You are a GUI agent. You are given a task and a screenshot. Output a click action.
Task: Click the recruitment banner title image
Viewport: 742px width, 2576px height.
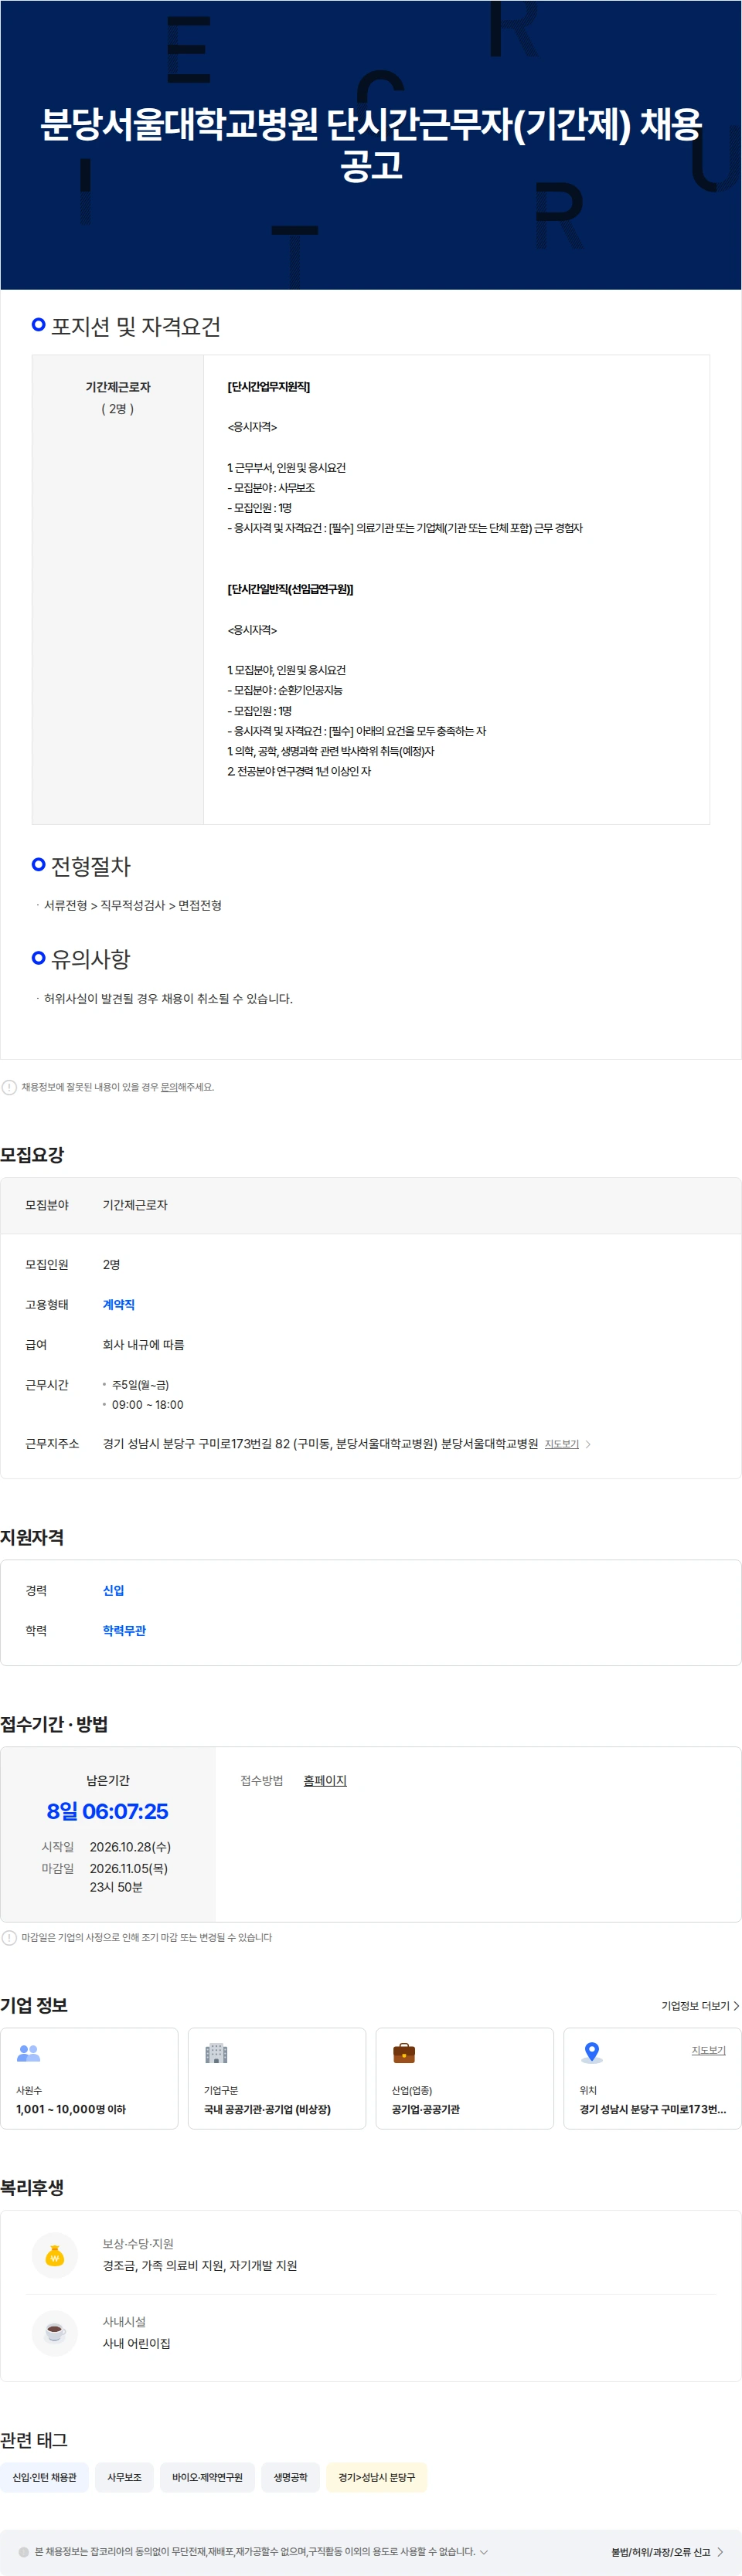tap(371, 145)
